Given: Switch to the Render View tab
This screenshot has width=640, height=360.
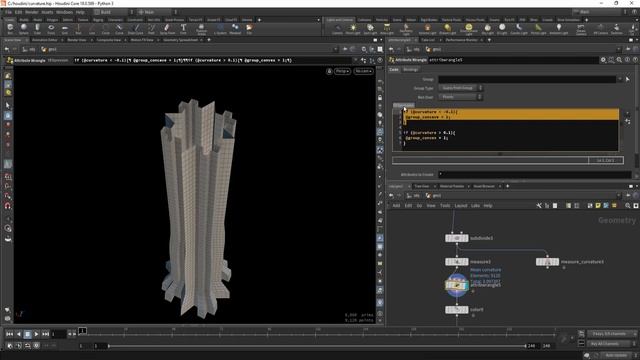Looking at the screenshot, I should [77, 40].
